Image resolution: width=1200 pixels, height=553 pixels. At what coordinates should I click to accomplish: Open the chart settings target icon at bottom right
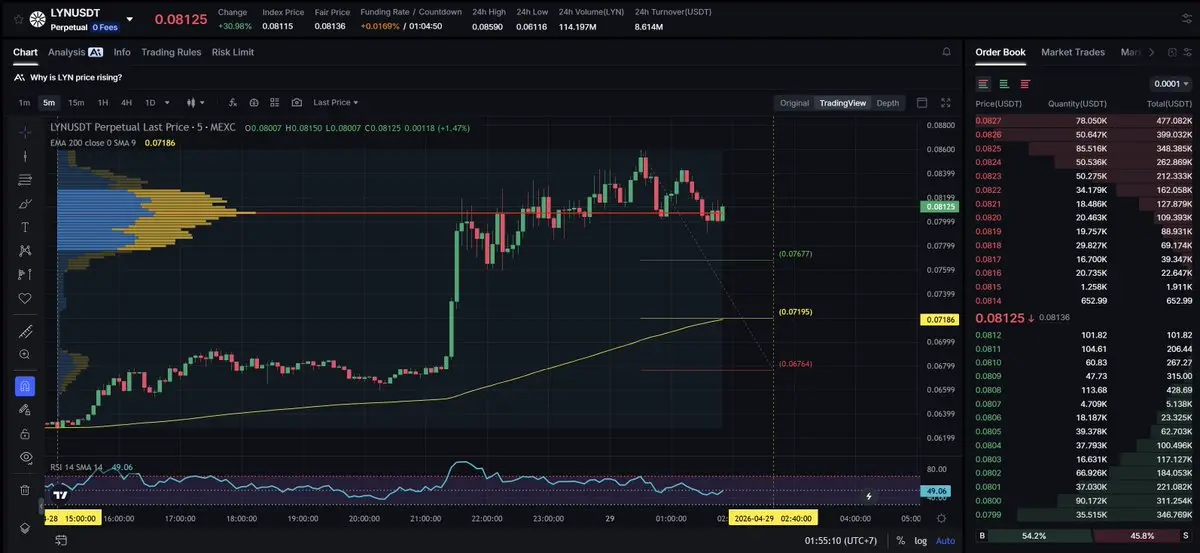[941, 517]
